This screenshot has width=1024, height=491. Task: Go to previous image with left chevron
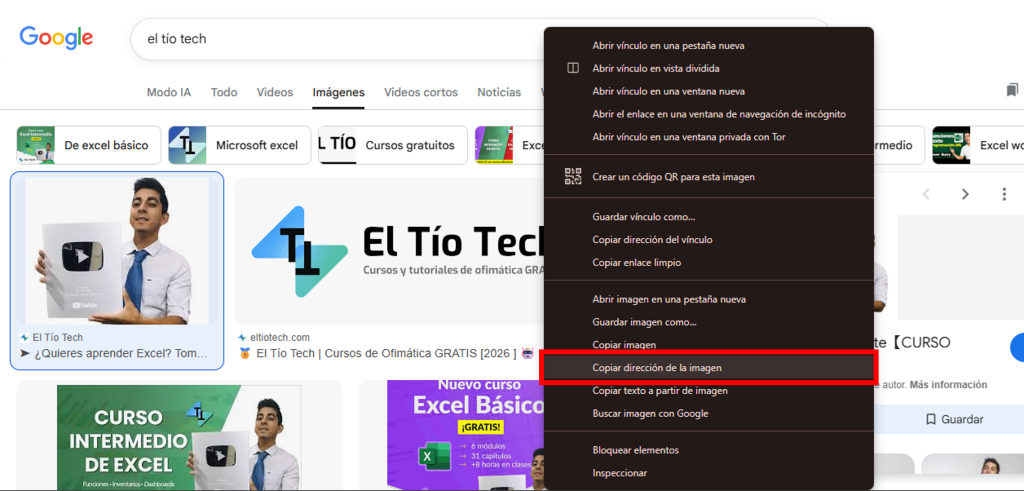coord(926,194)
